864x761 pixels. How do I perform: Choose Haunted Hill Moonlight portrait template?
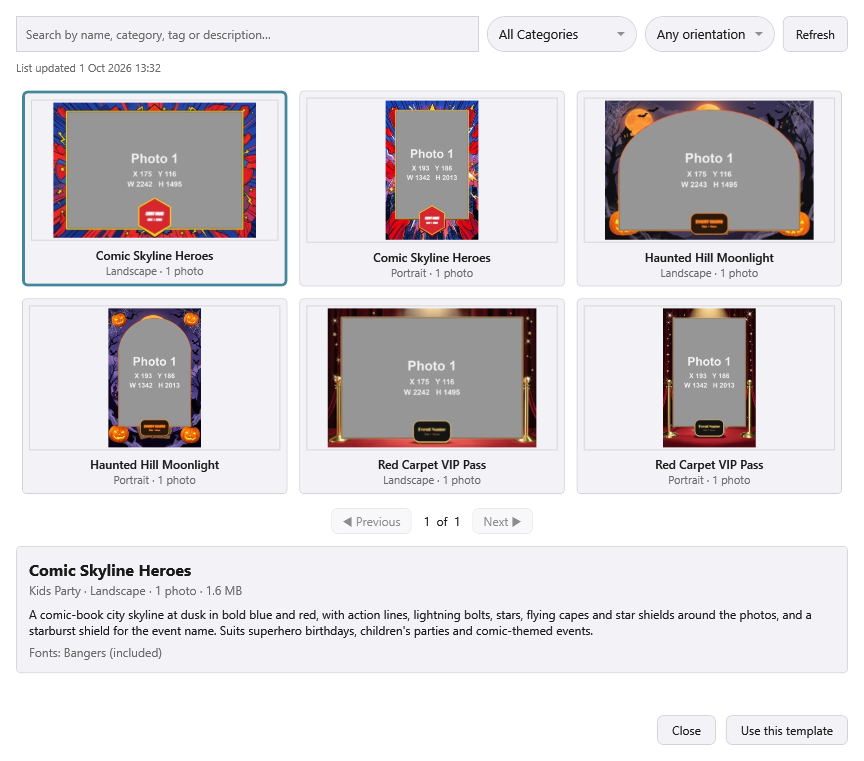pyautogui.click(x=154, y=396)
